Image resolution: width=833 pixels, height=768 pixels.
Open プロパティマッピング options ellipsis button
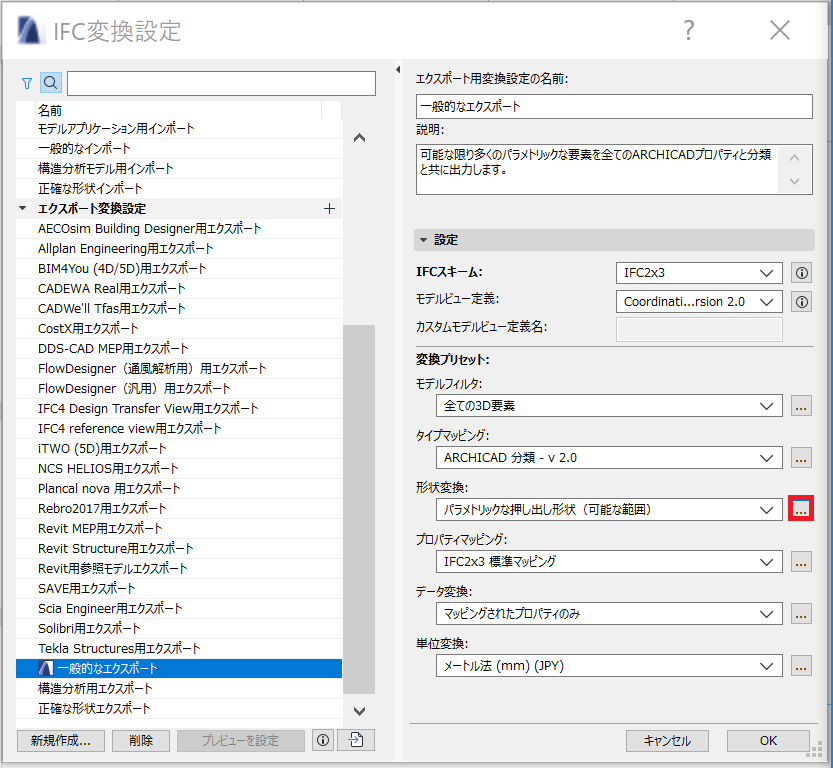tap(801, 561)
